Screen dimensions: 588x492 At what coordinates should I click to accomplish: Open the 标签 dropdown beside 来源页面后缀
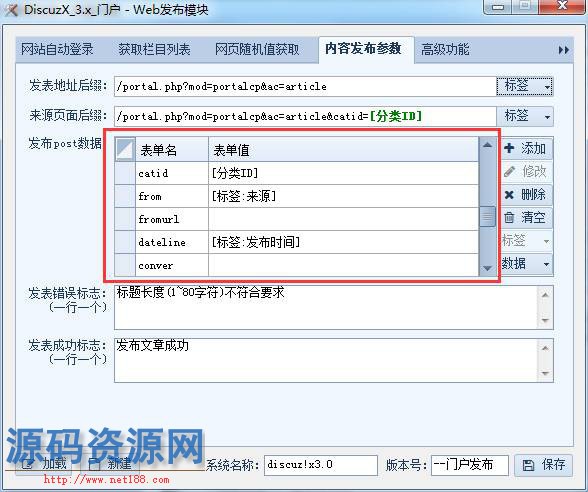pos(525,116)
